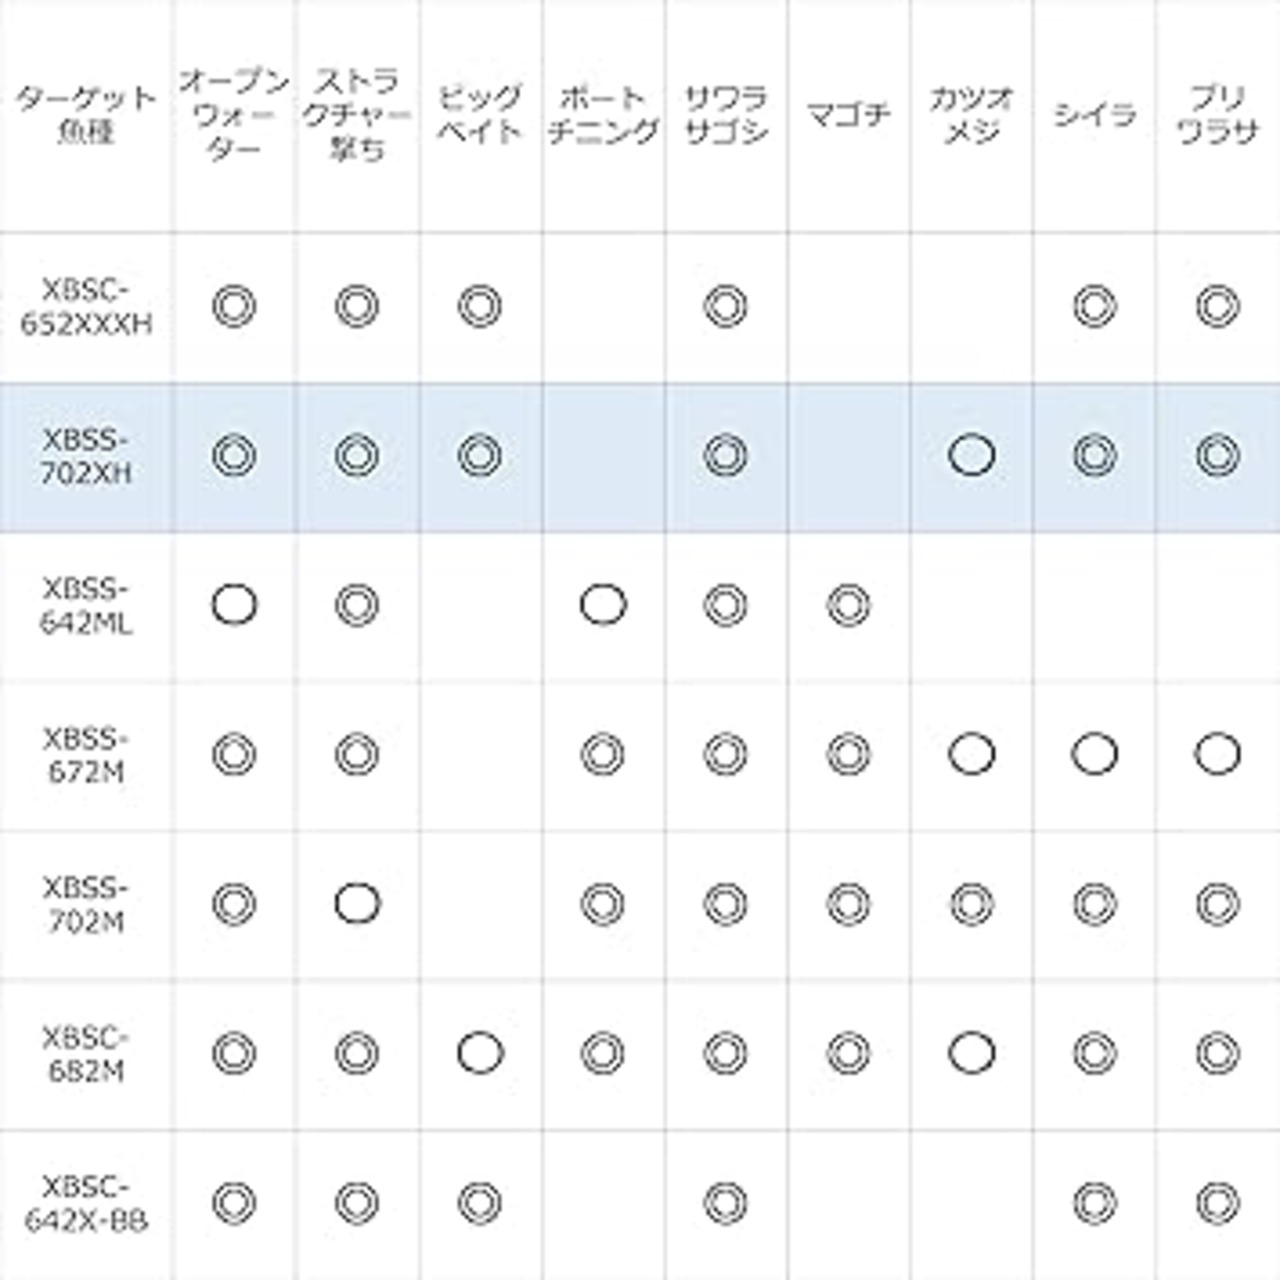Select the XBSS-672M model label
The height and width of the screenshot is (1280, 1280).
coord(86,754)
